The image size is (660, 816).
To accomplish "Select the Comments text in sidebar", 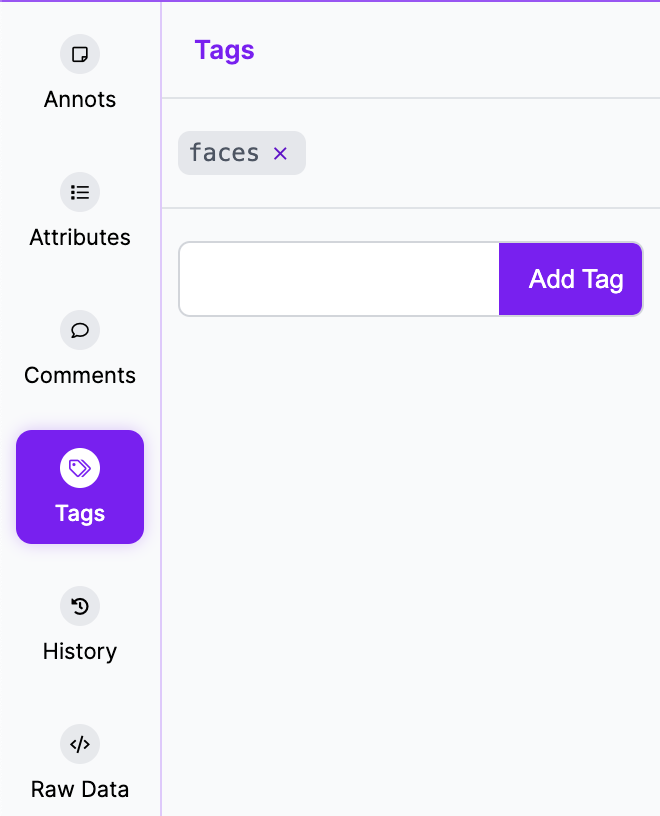I will click(x=80, y=375).
